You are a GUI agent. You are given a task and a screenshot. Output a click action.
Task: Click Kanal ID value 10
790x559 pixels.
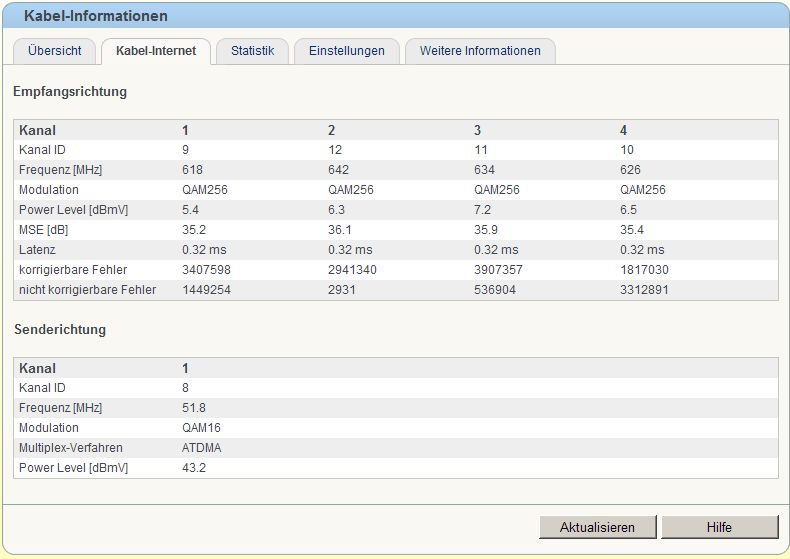(627, 150)
